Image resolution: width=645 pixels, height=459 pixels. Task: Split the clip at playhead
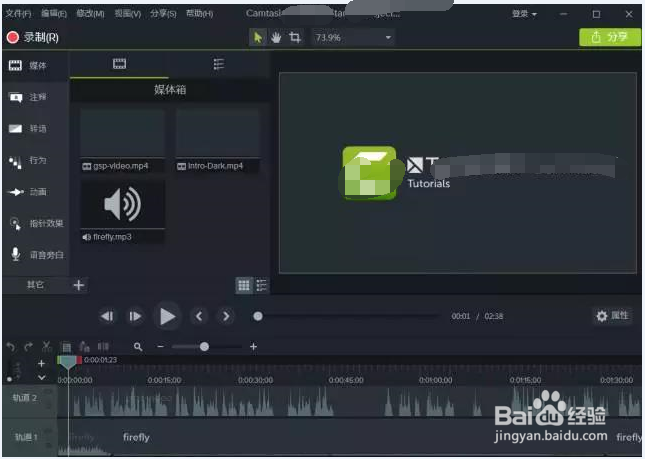point(103,347)
